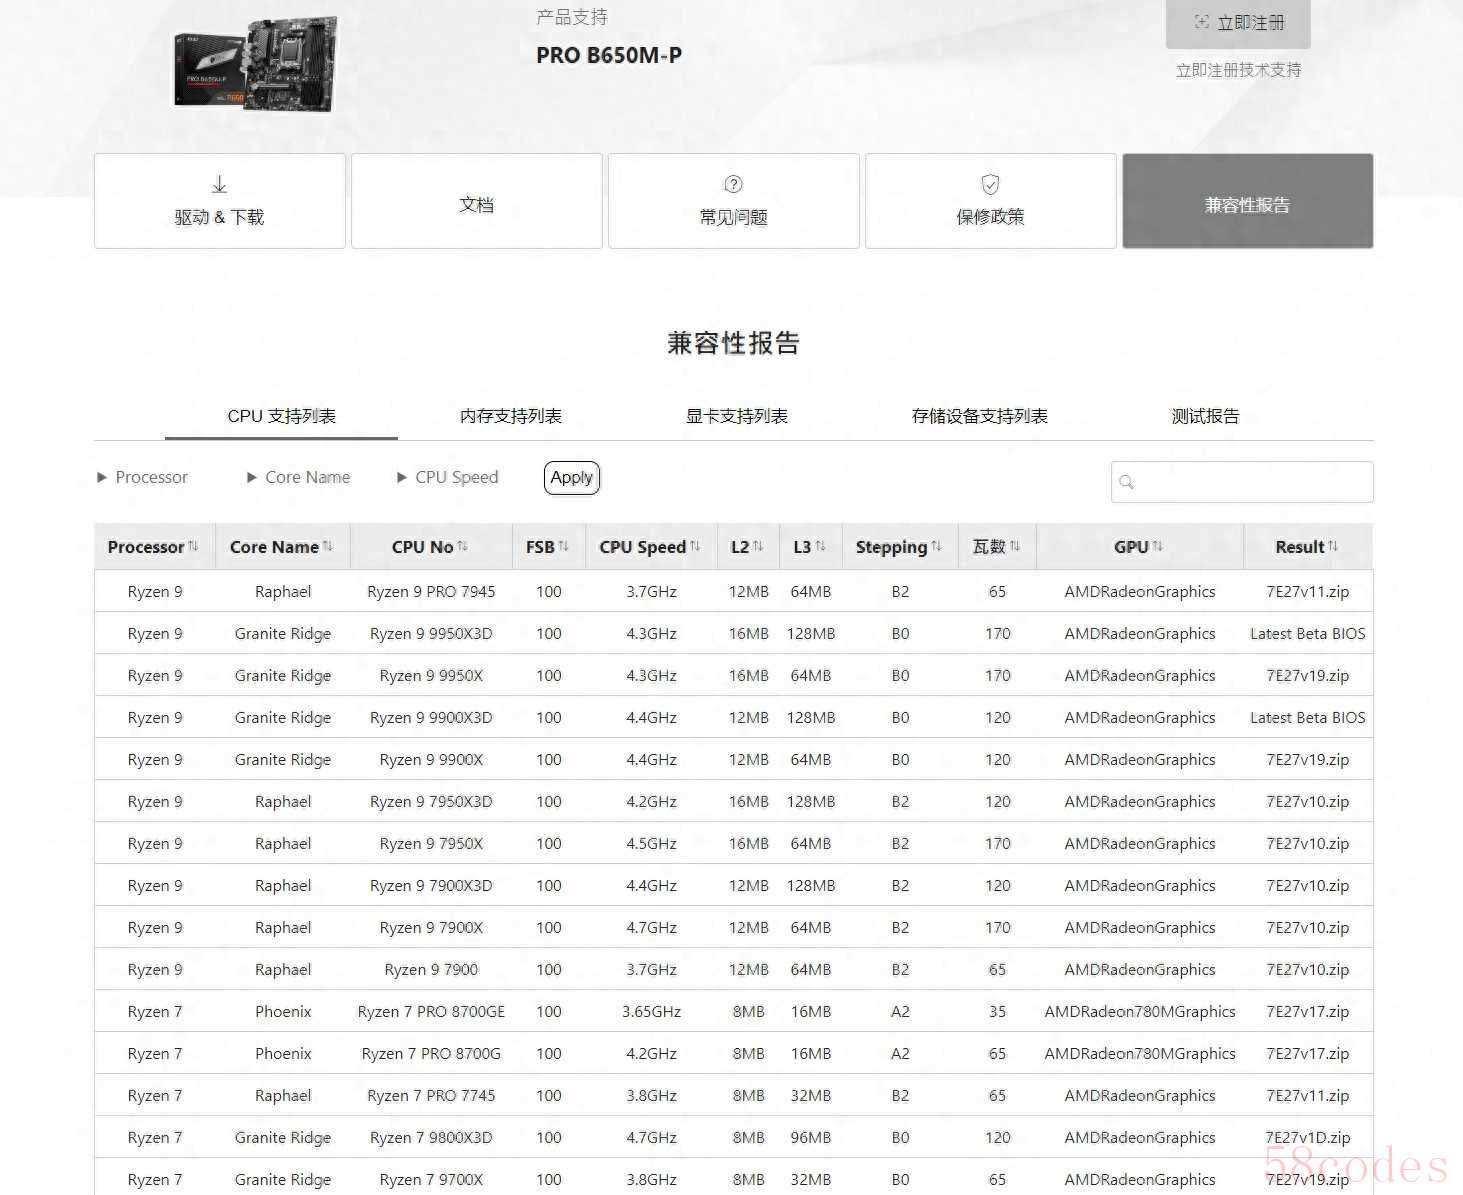Expand the Processor filter
Screen dimensions: 1463x1195
[x=142, y=477]
